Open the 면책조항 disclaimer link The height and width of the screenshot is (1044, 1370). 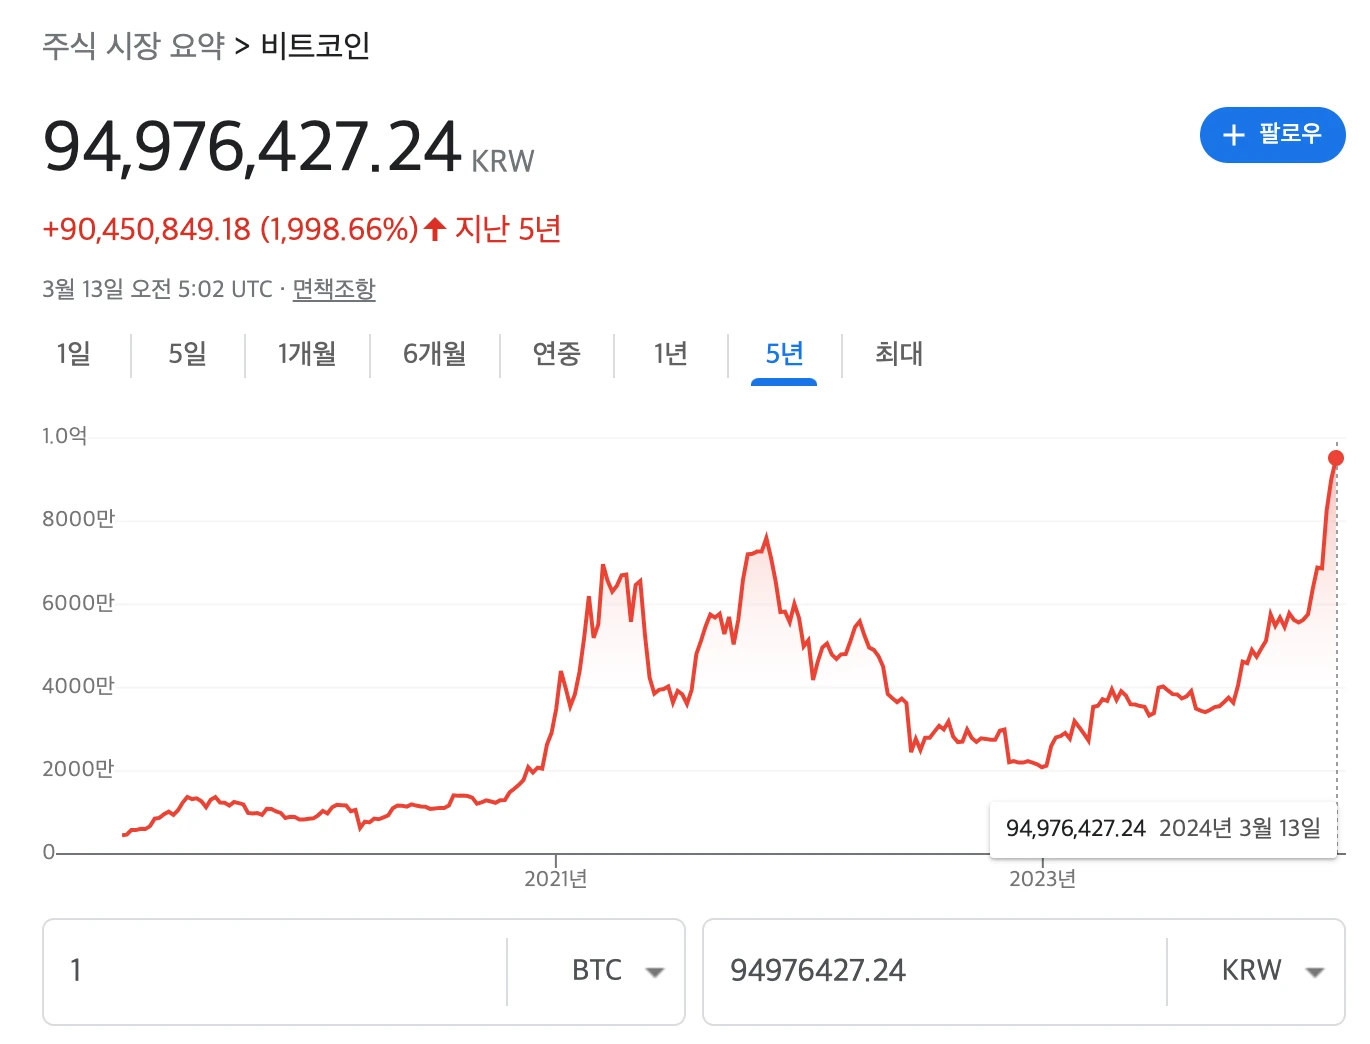(334, 289)
